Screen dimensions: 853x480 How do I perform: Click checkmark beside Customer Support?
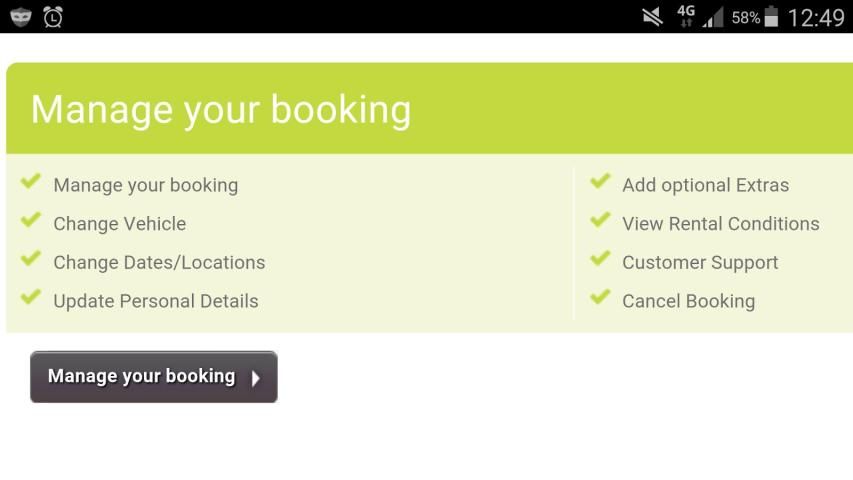click(600, 260)
